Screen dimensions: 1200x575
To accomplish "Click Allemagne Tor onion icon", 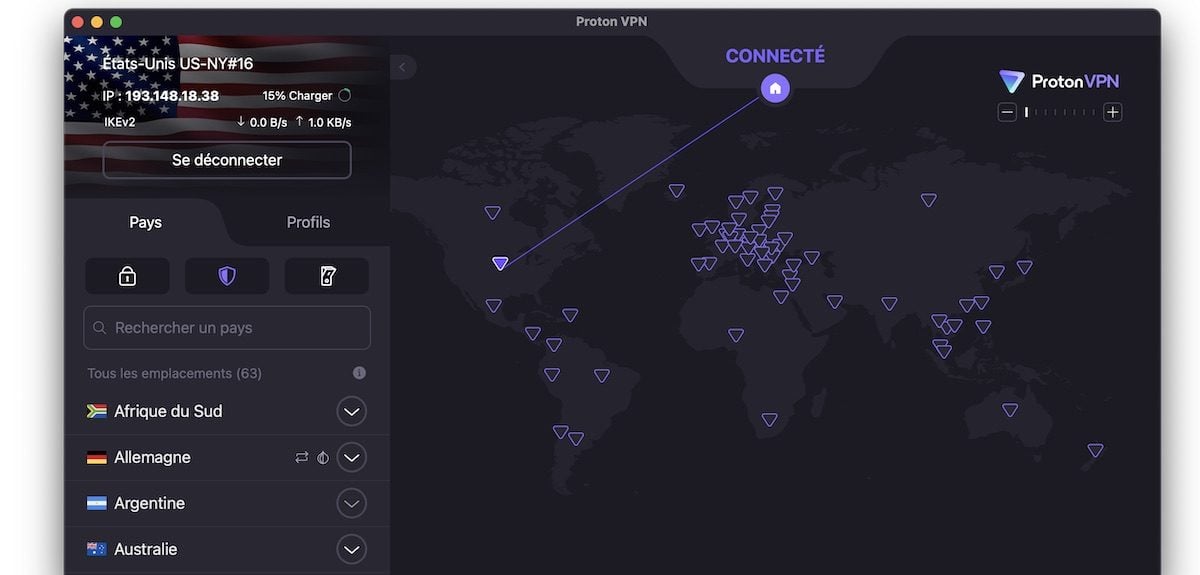I will (x=323, y=457).
